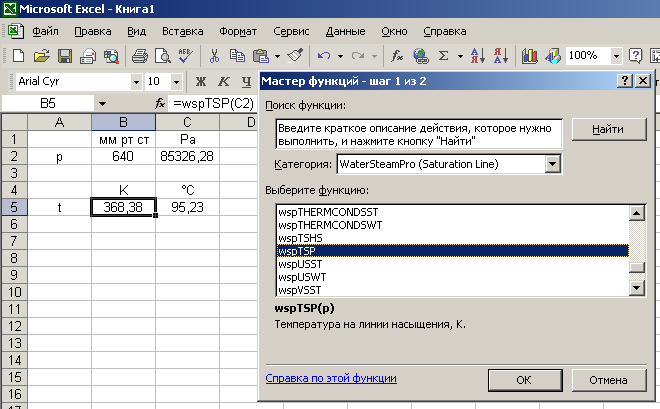Select the Format Painter brush icon
The width and height of the screenshot is (660, 409).
coord(295,56)
